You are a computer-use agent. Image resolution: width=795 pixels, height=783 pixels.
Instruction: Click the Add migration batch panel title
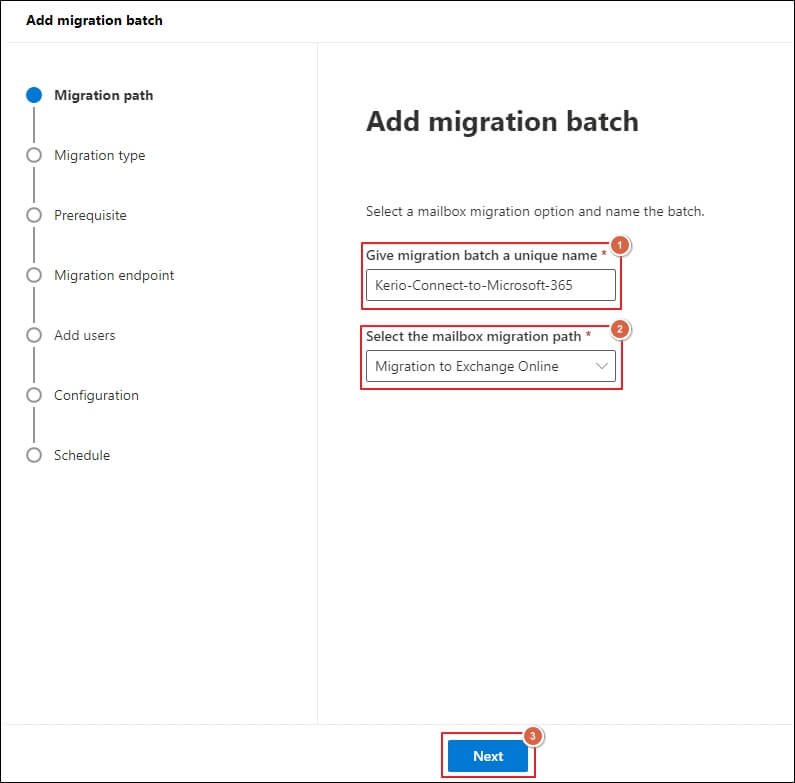click(94, 20)
